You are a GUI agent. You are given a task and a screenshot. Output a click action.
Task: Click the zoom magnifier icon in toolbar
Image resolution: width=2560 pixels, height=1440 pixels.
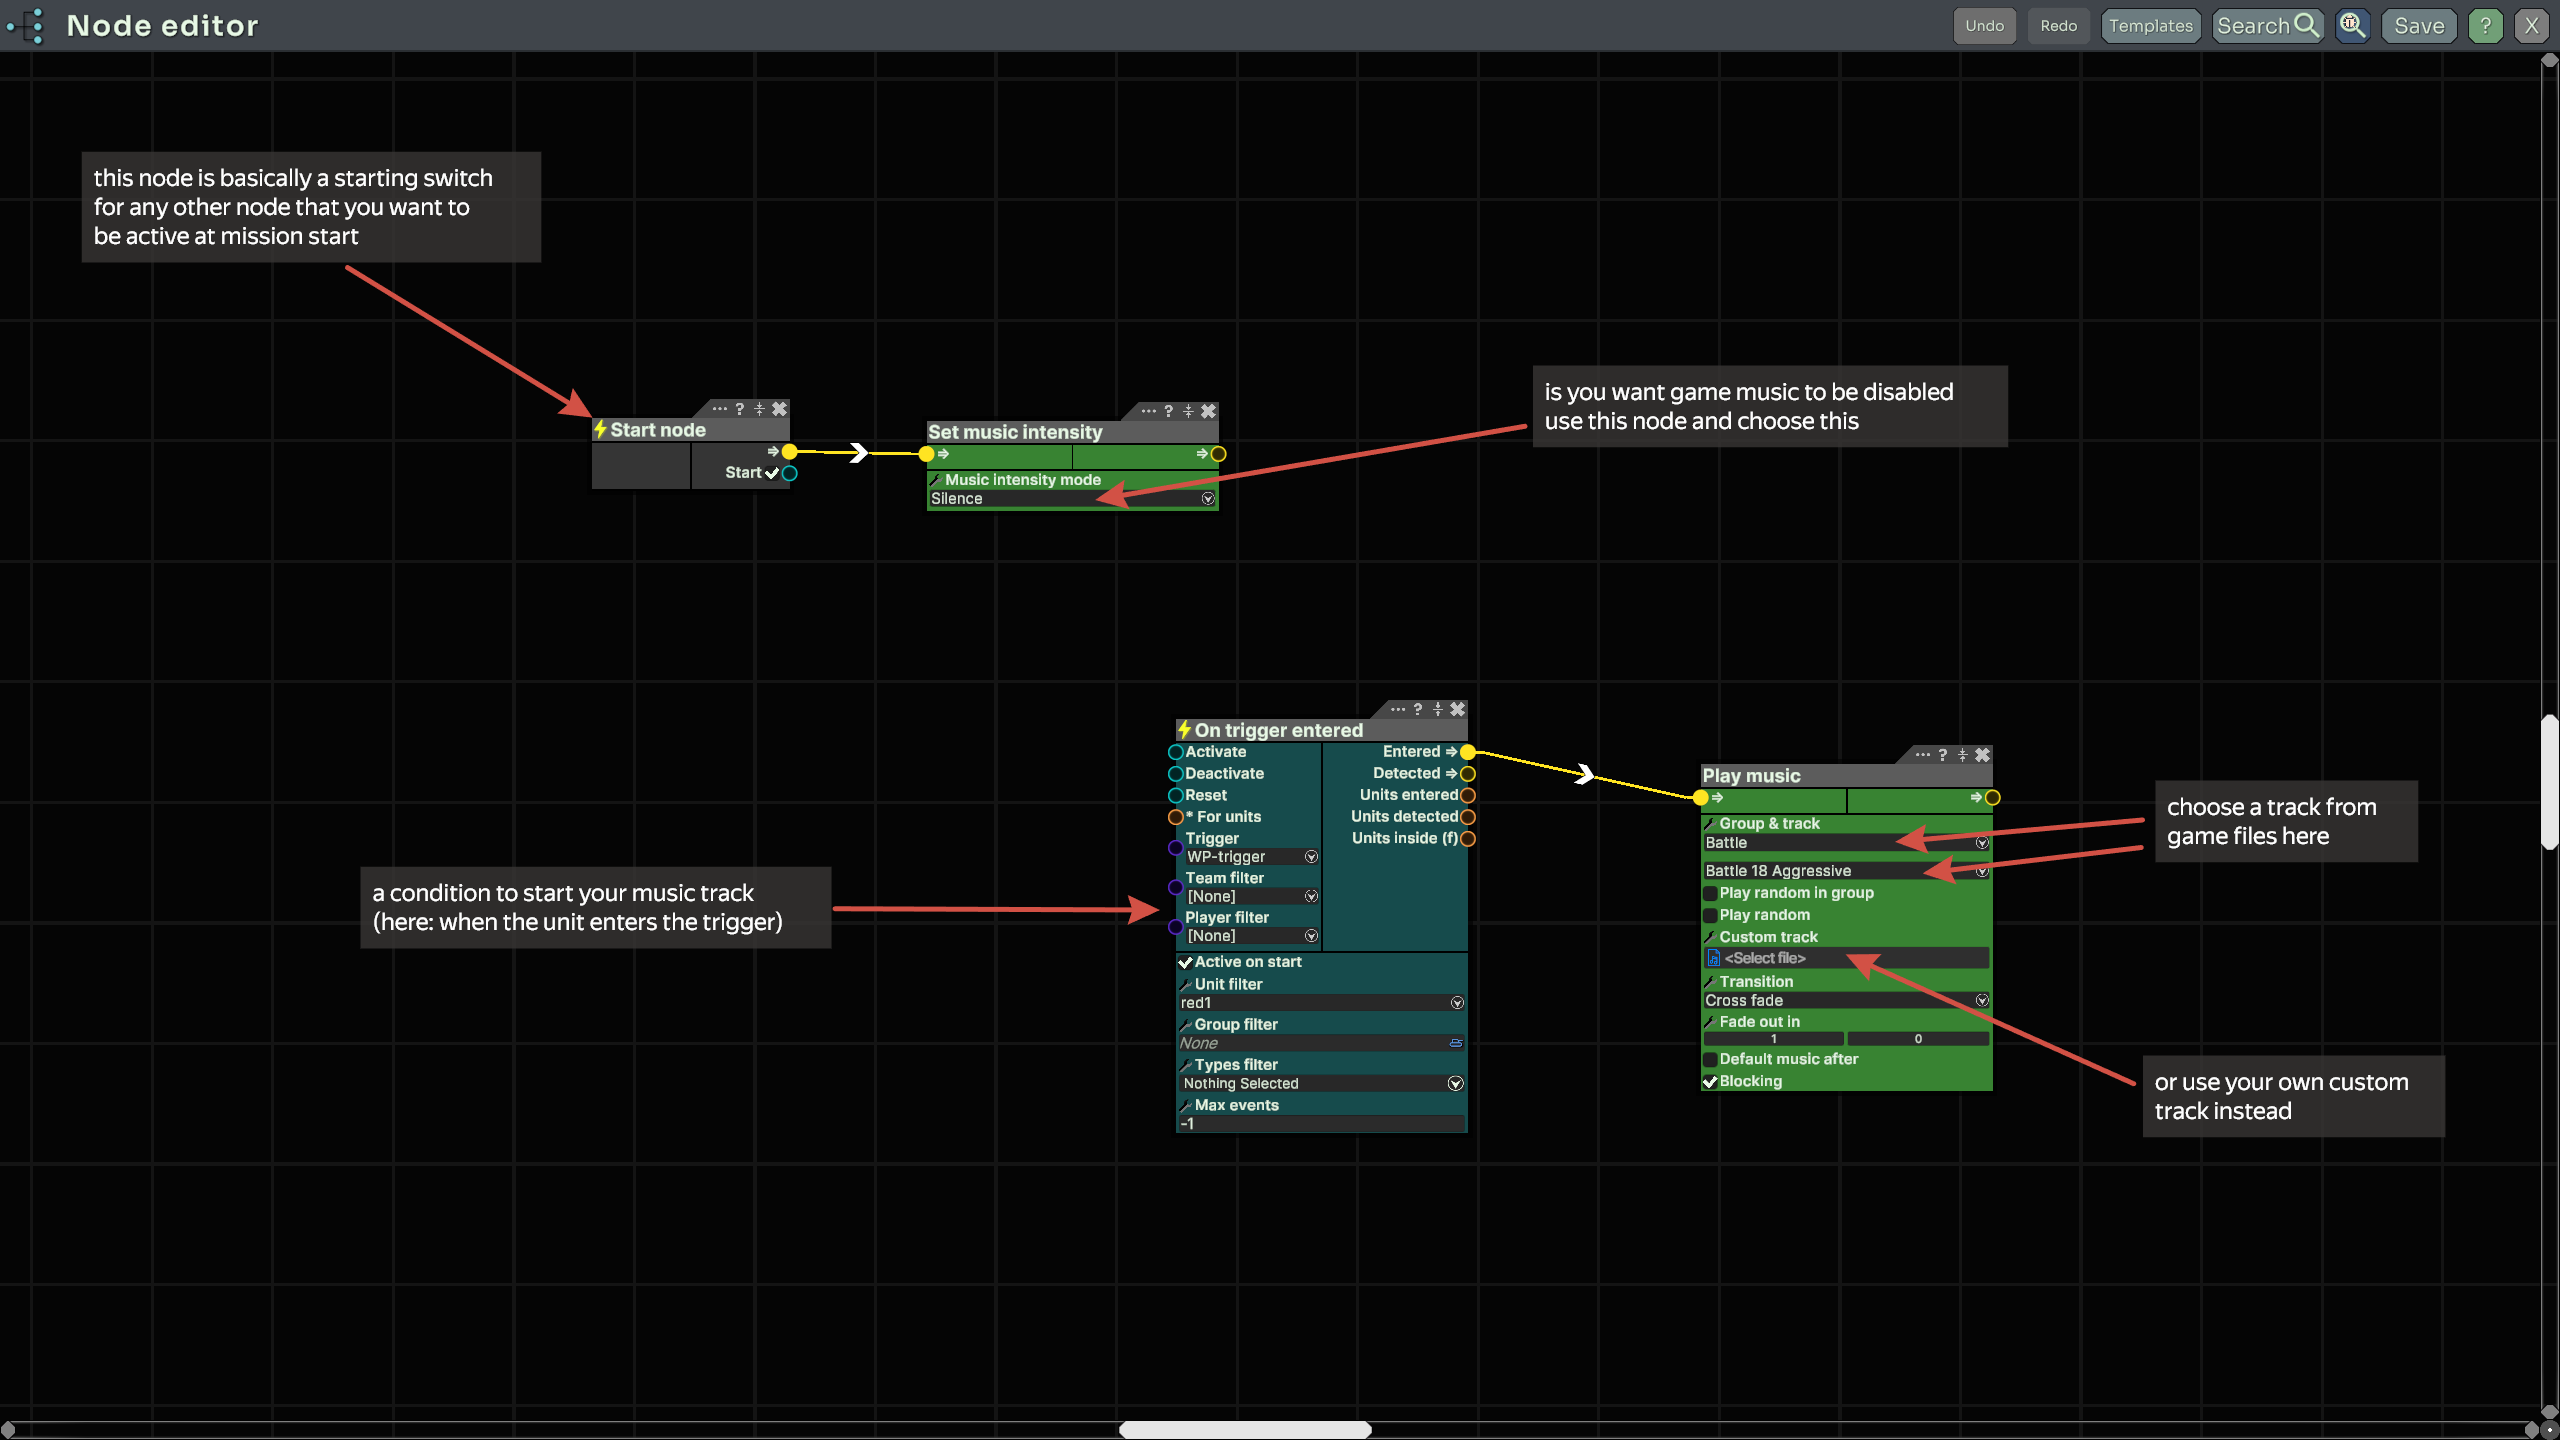tap(2352, 26)
